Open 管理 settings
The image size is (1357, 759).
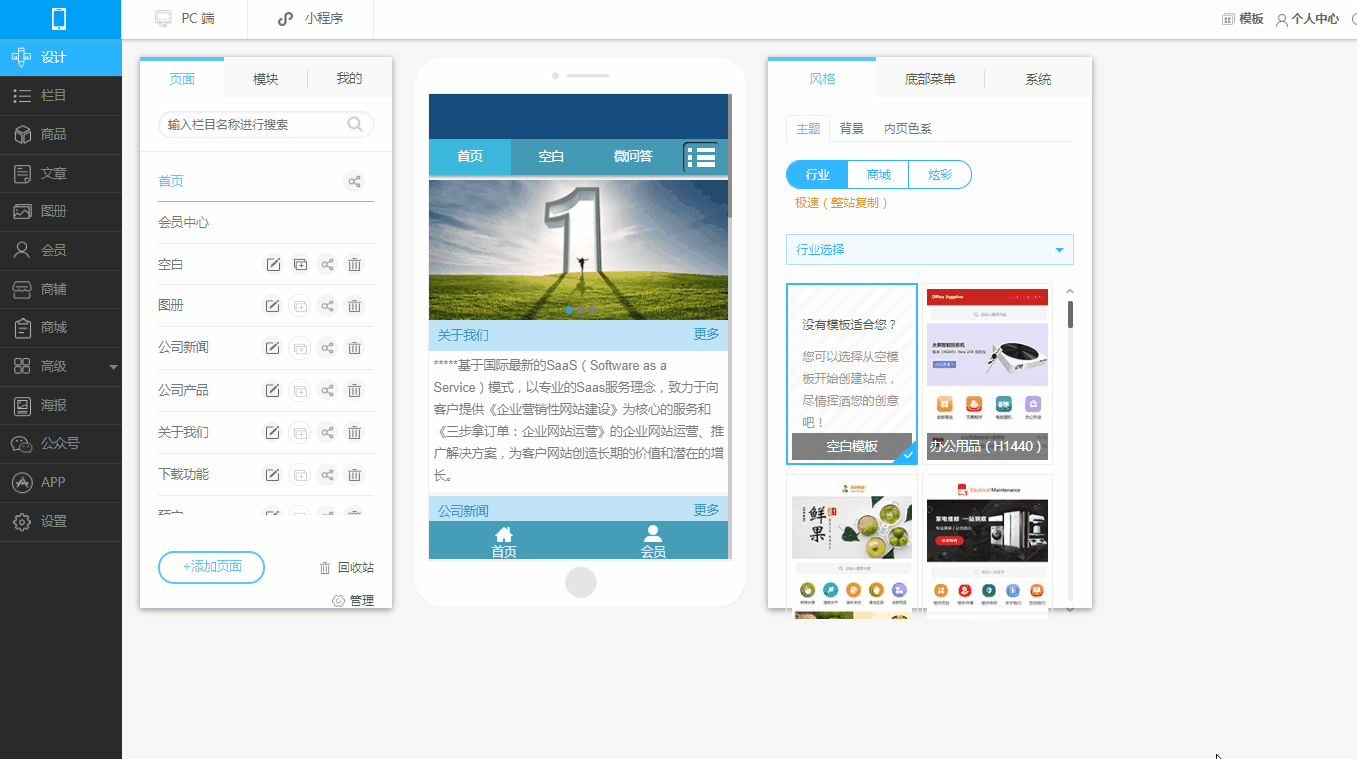tap(353, 601)
